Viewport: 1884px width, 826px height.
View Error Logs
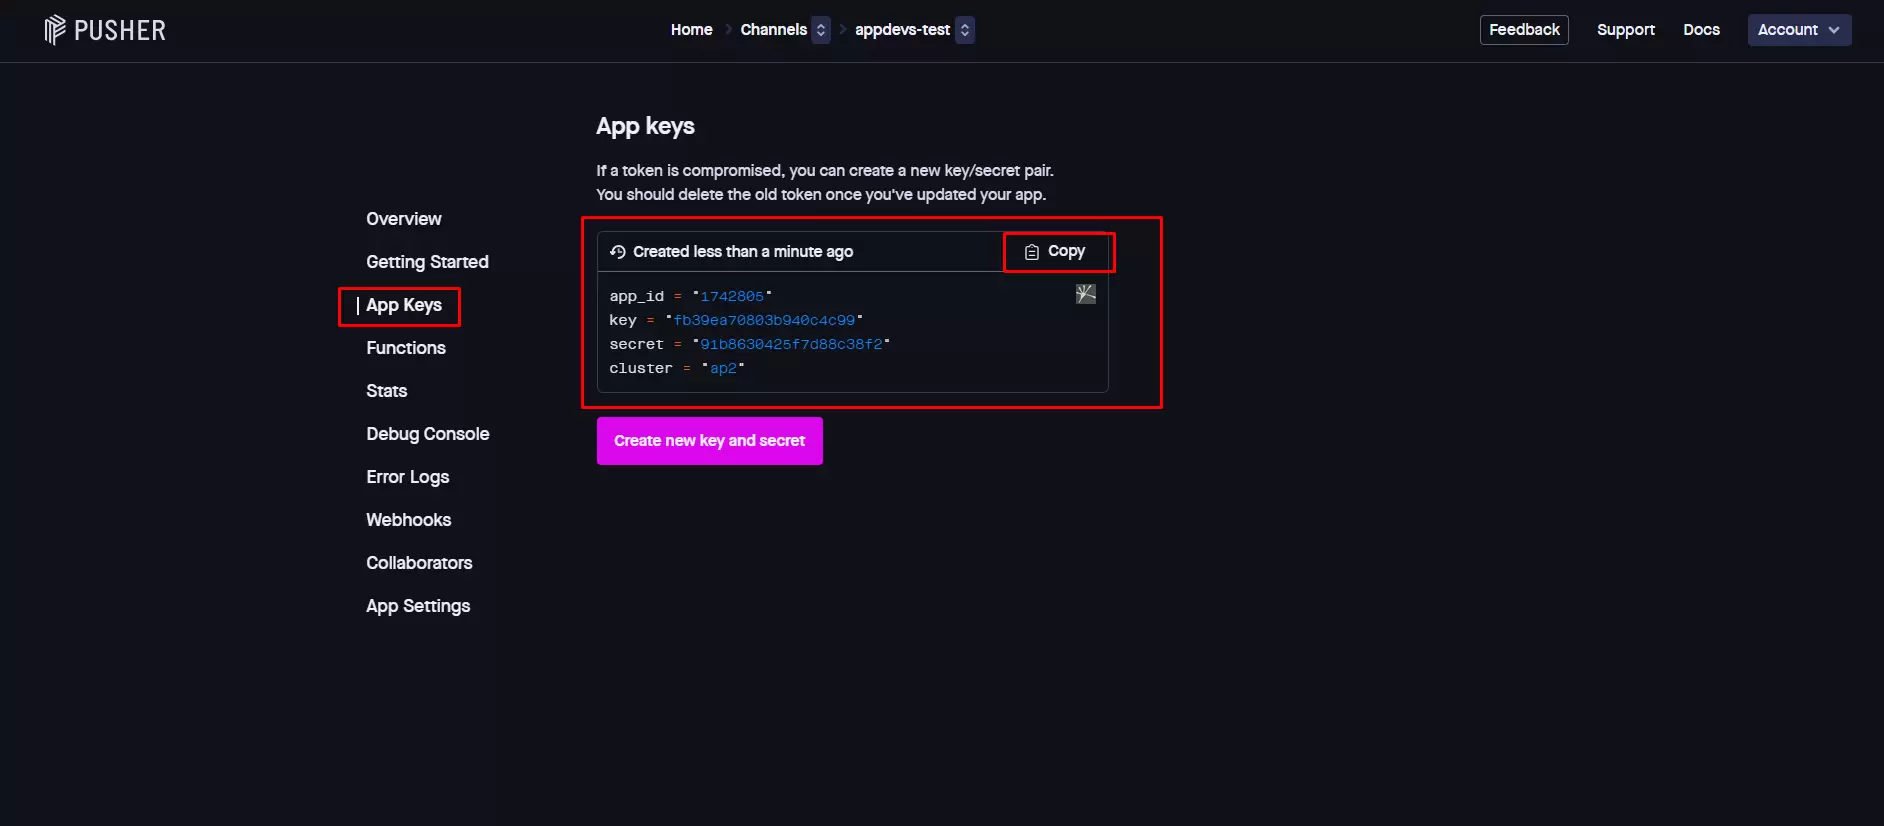407,477
